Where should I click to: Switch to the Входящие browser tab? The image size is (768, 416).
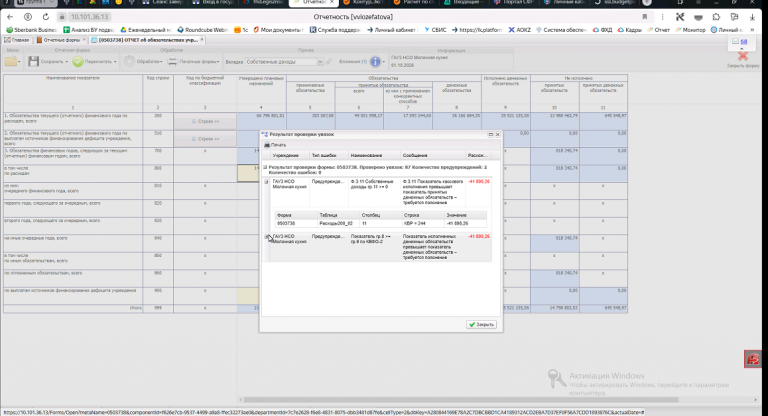tap(464, 3)
